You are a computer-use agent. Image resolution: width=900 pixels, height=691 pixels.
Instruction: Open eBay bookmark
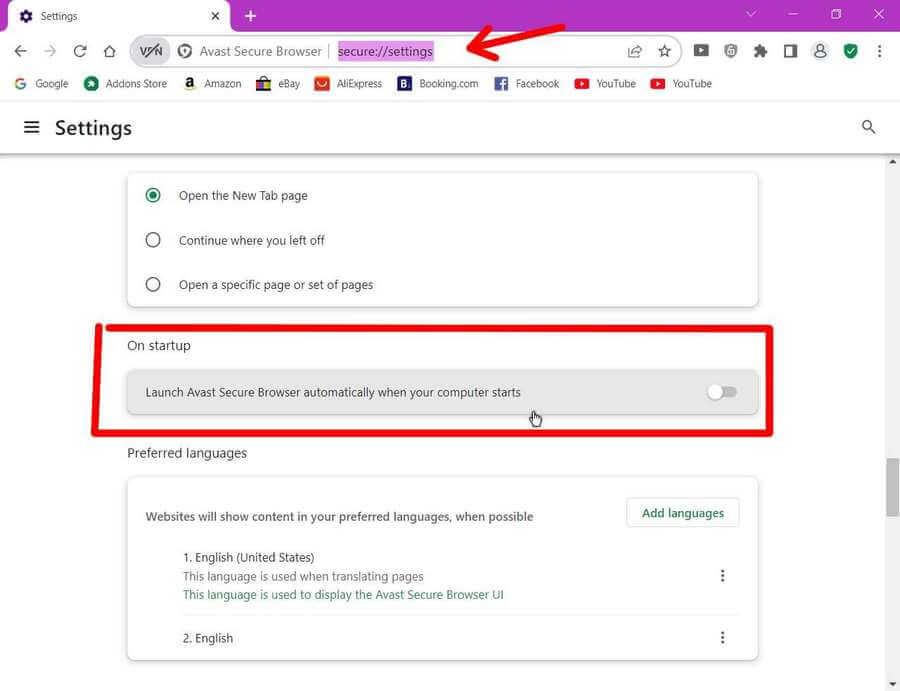278,84
